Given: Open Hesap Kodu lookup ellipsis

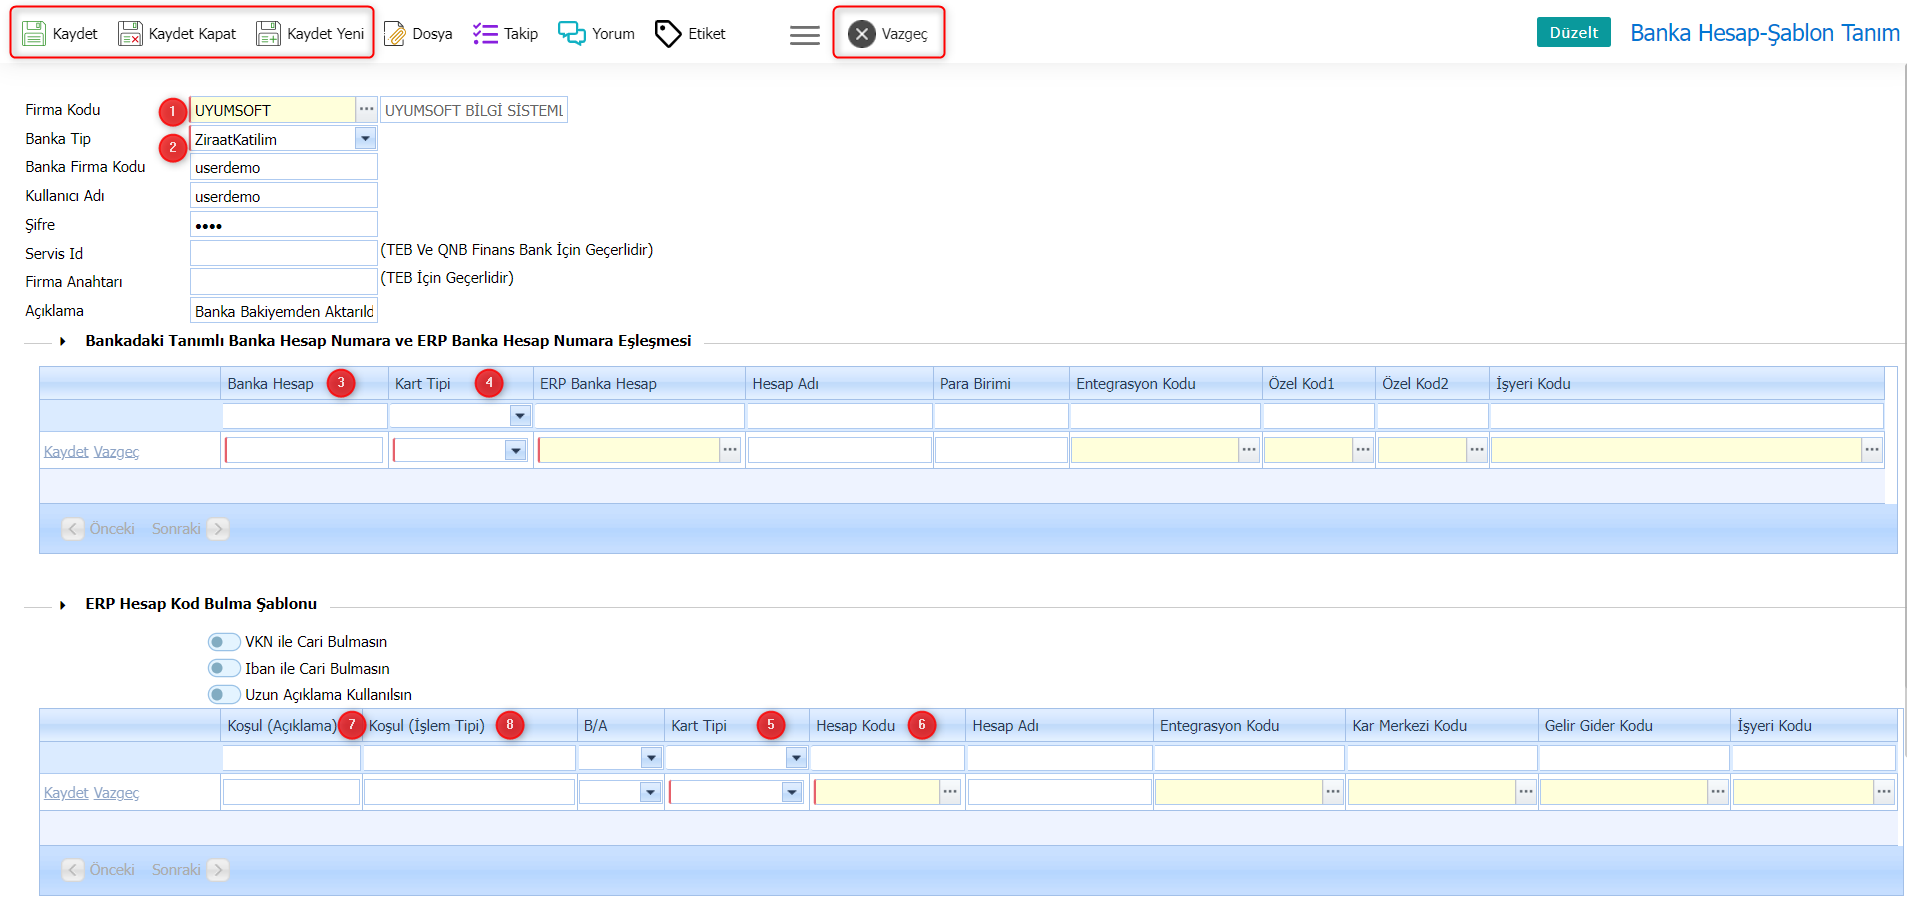Looking at the screenshot, I should [x=950, y=792].
